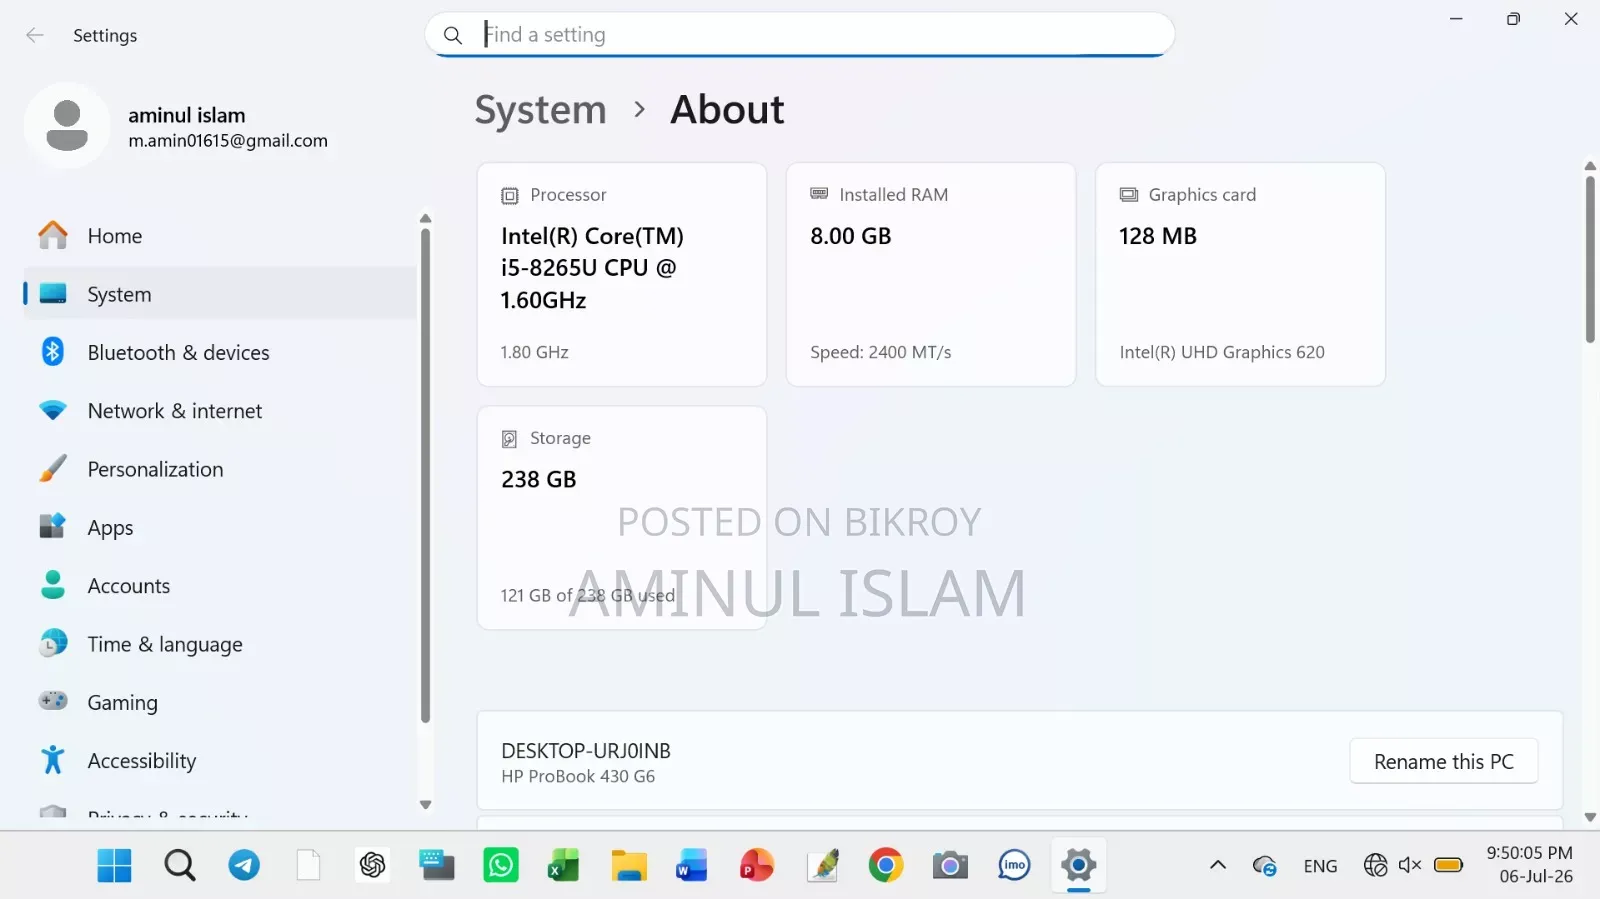Click the About page scrollbar thumb
This screenshot has width=1600, height=899.
[x=1590, y=260]
